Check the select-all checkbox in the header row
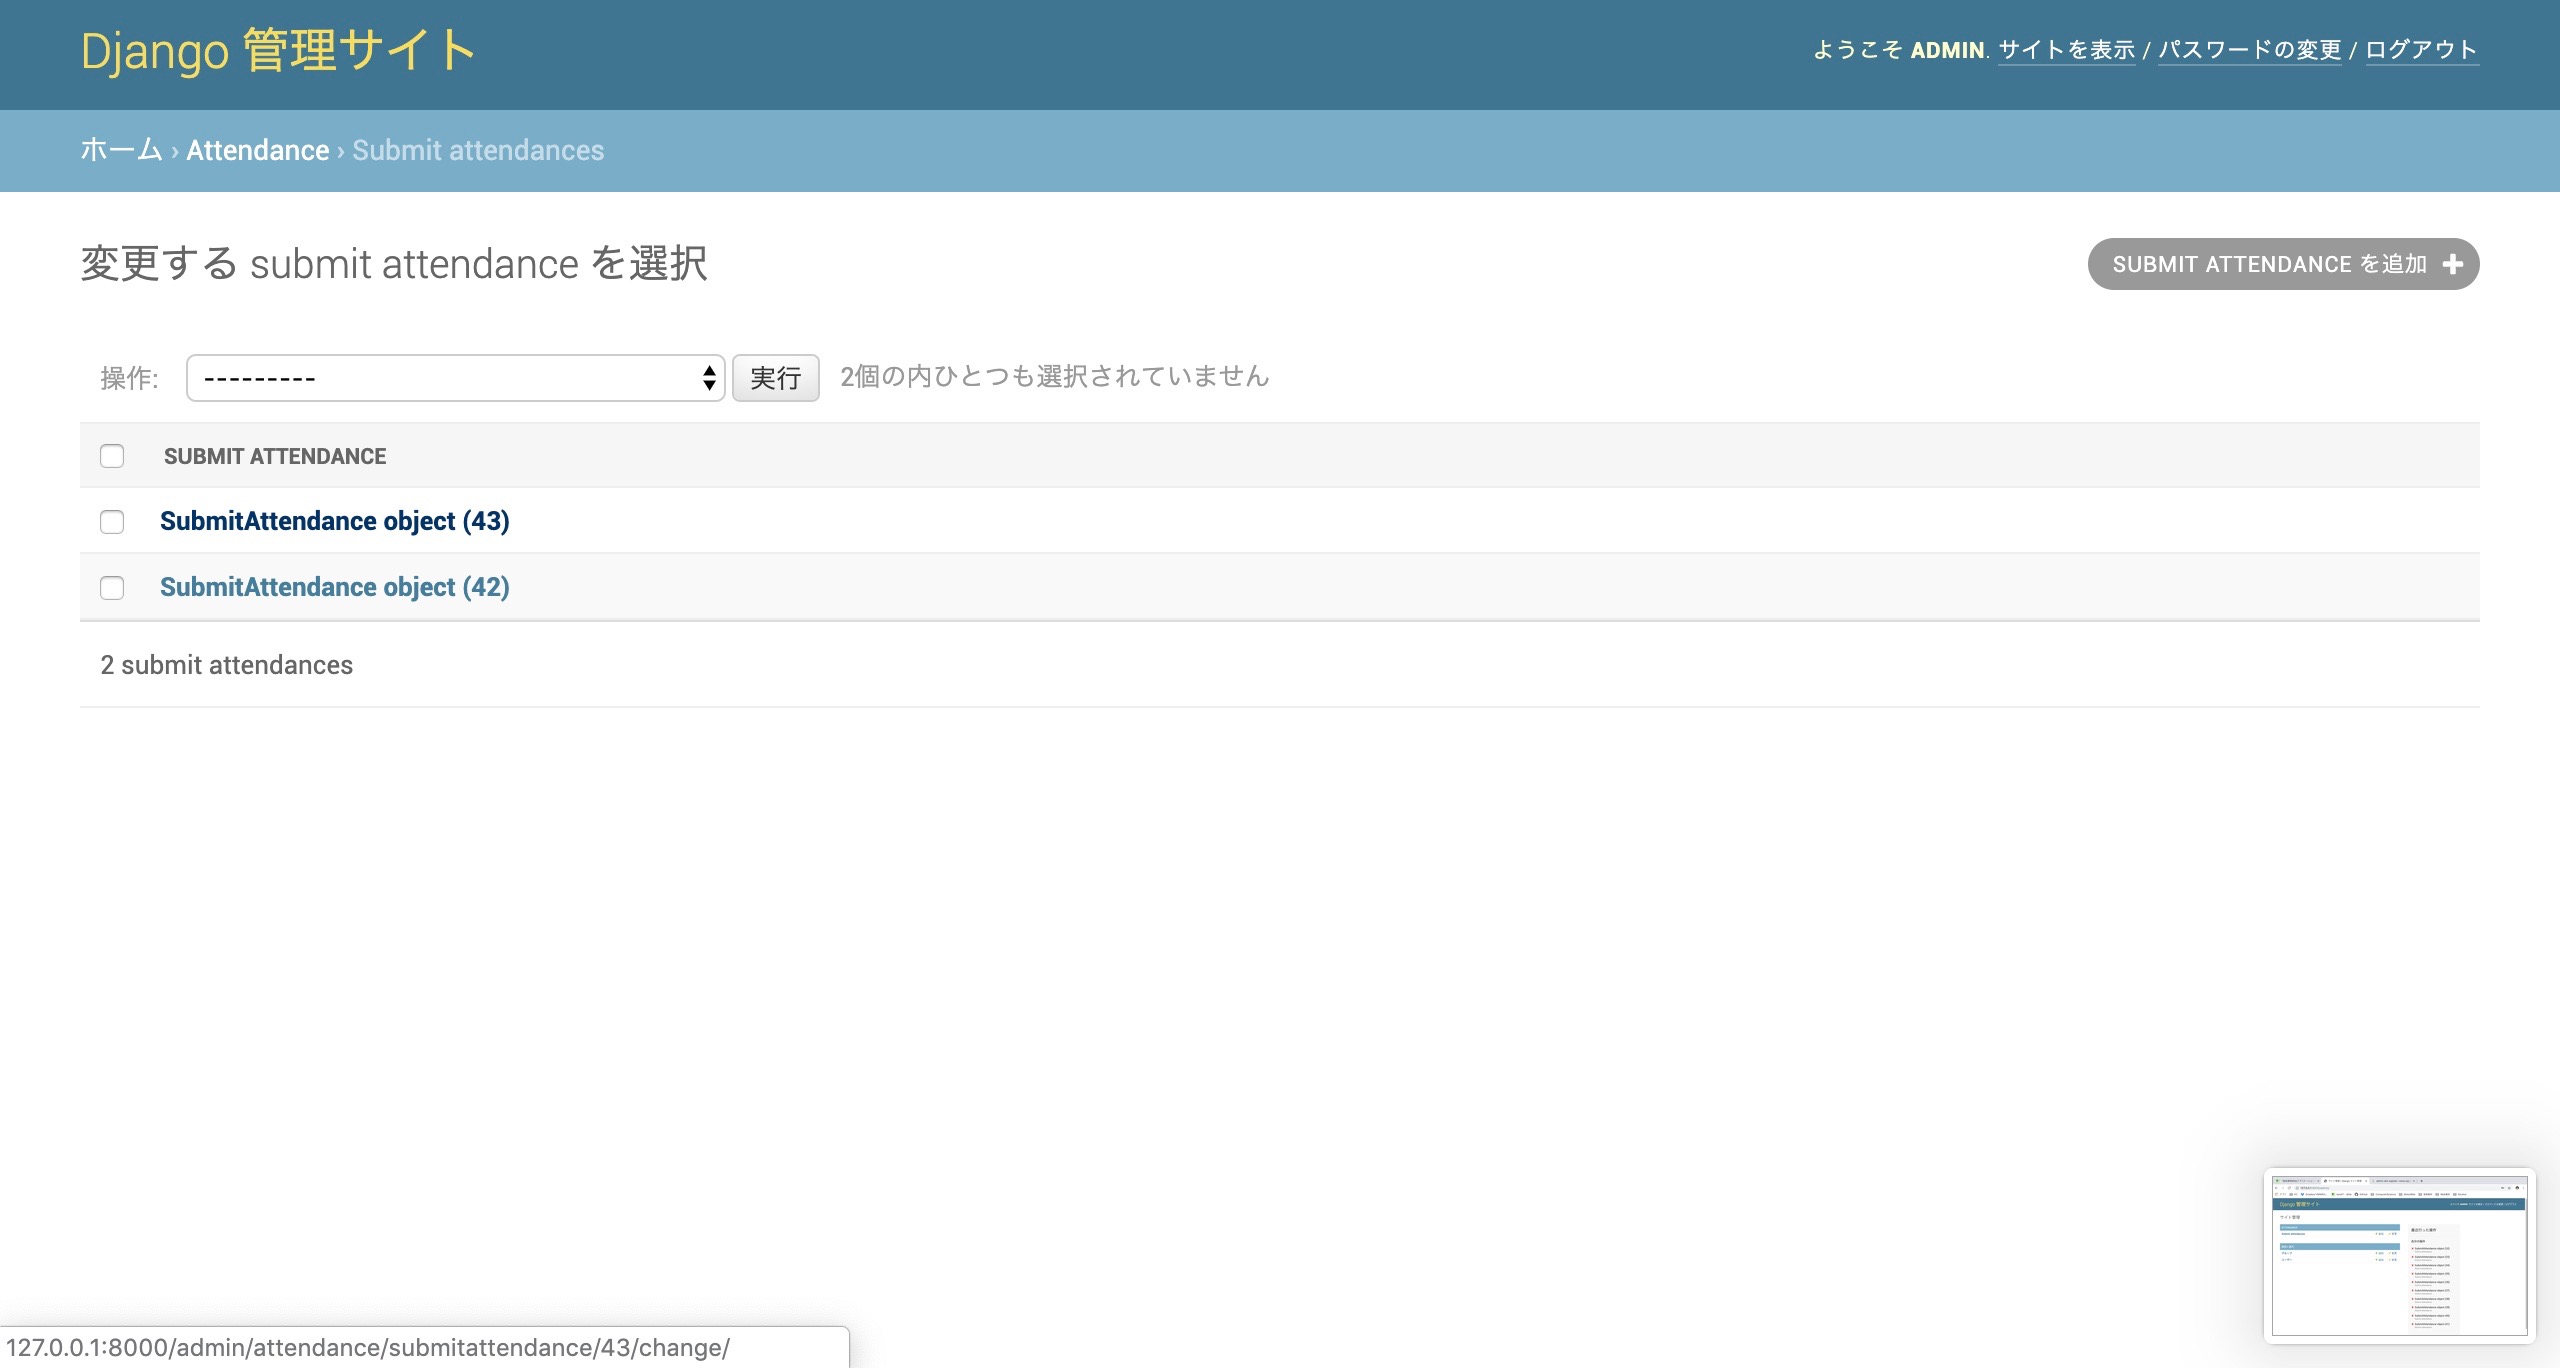The image size is (2560, 1368). click(112, 455)
